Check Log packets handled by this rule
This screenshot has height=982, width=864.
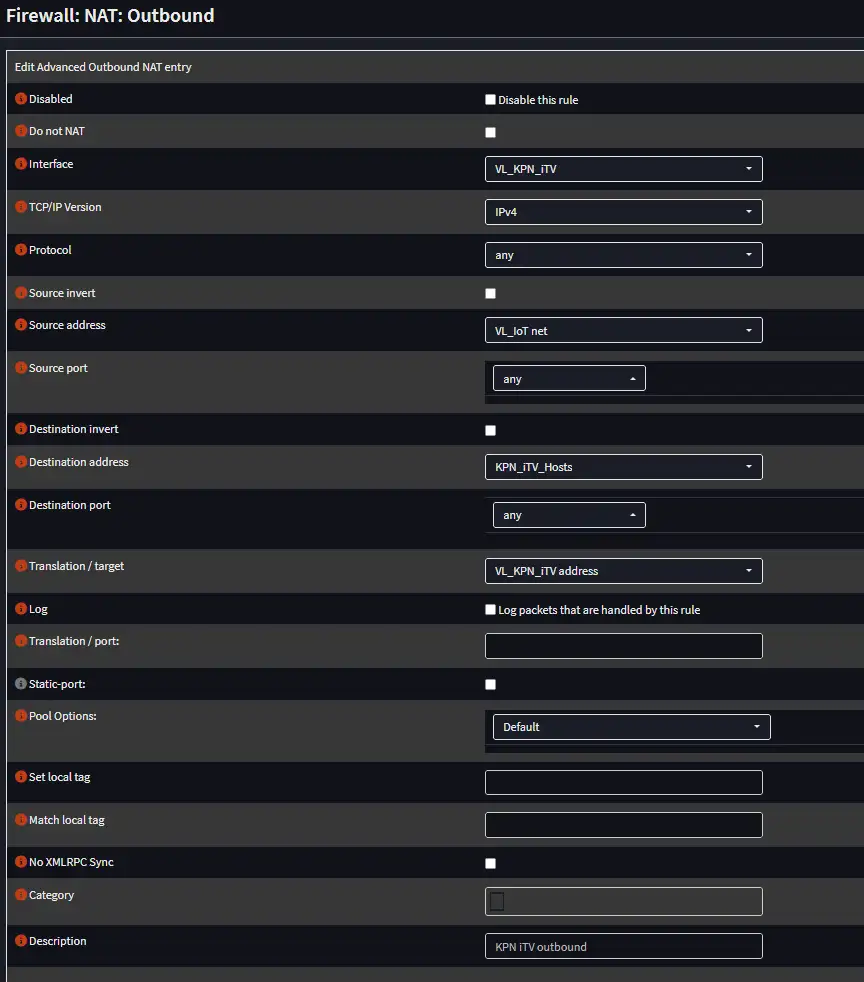(x=490, y=609)
